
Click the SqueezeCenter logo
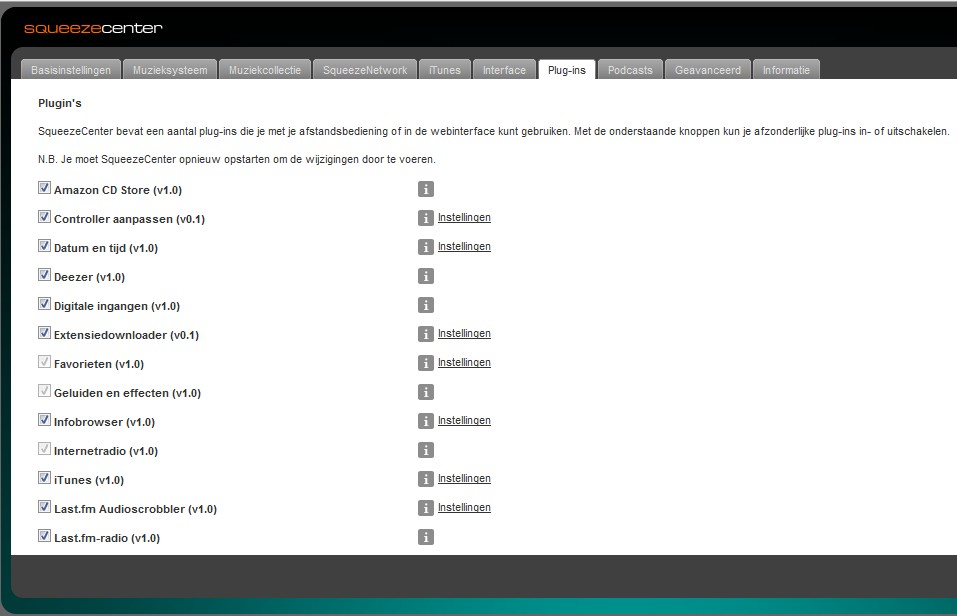tap(93, 28)
